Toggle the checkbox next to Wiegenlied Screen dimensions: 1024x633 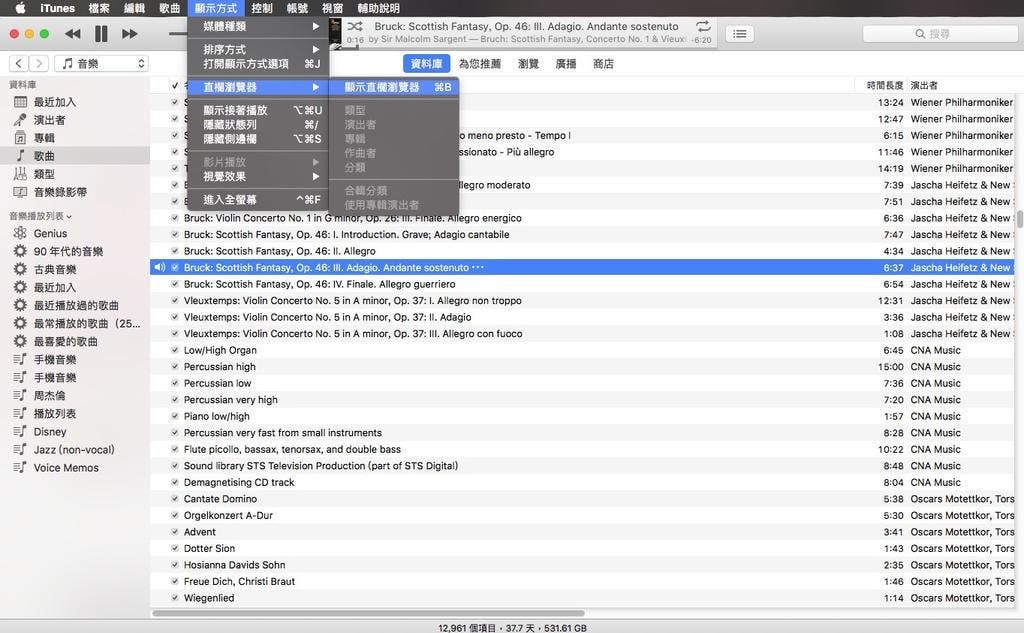pos(175,598)
